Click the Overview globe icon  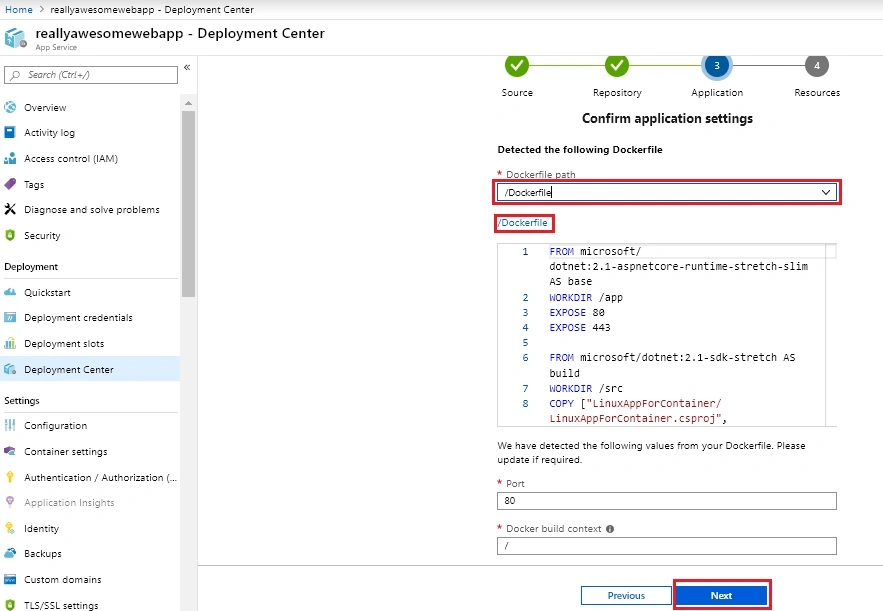(10, 107)
